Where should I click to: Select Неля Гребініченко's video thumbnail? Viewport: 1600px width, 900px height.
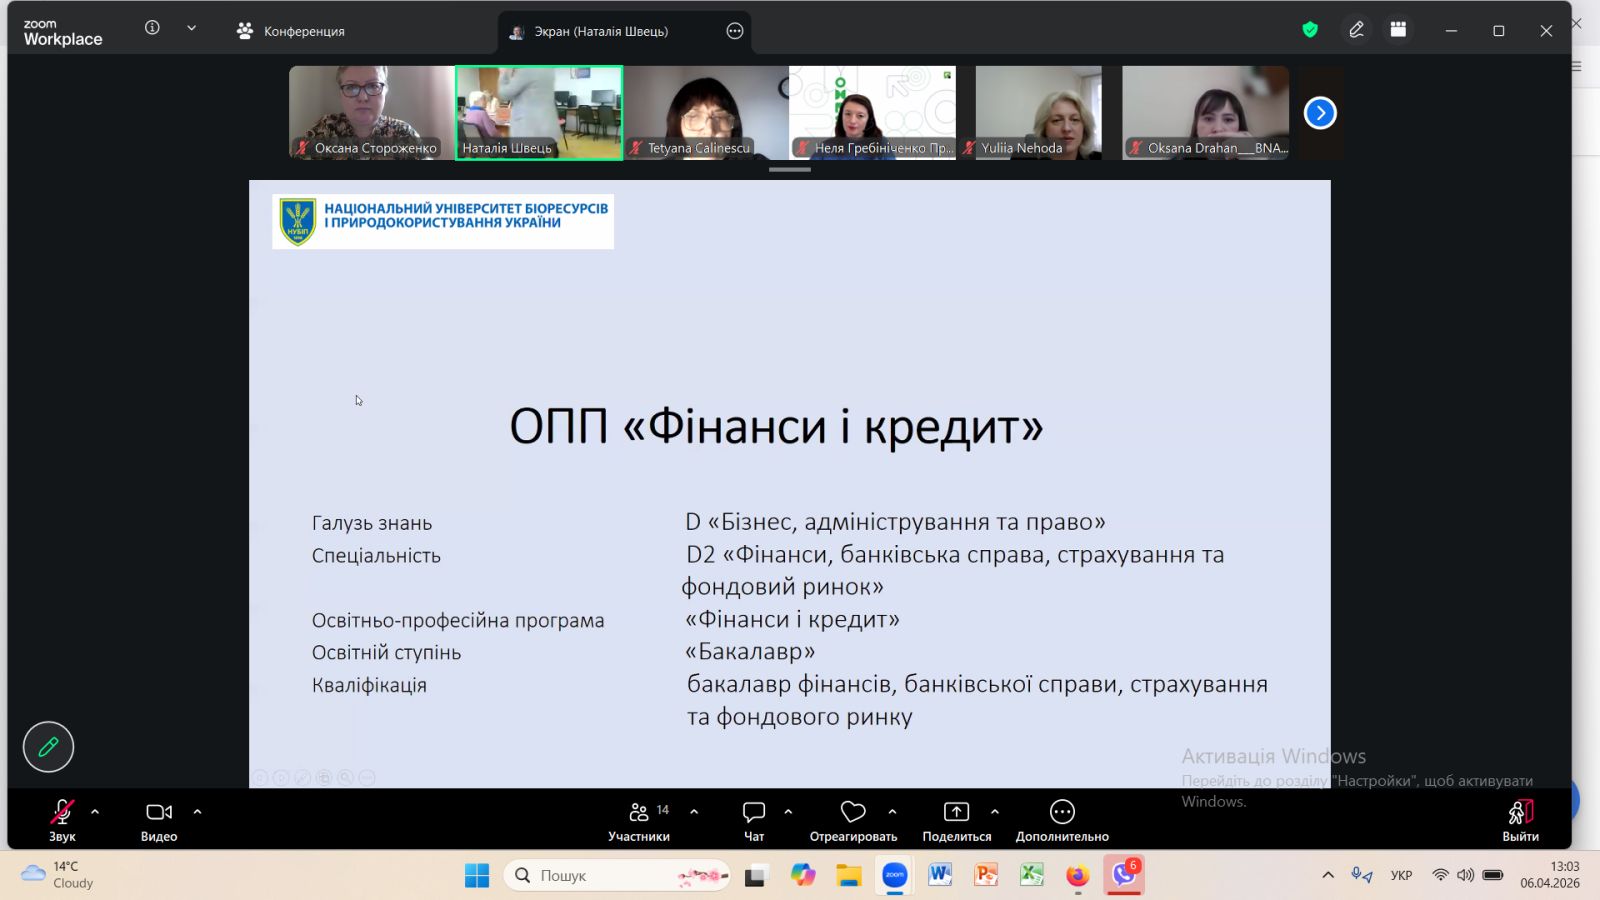(872, 113)
